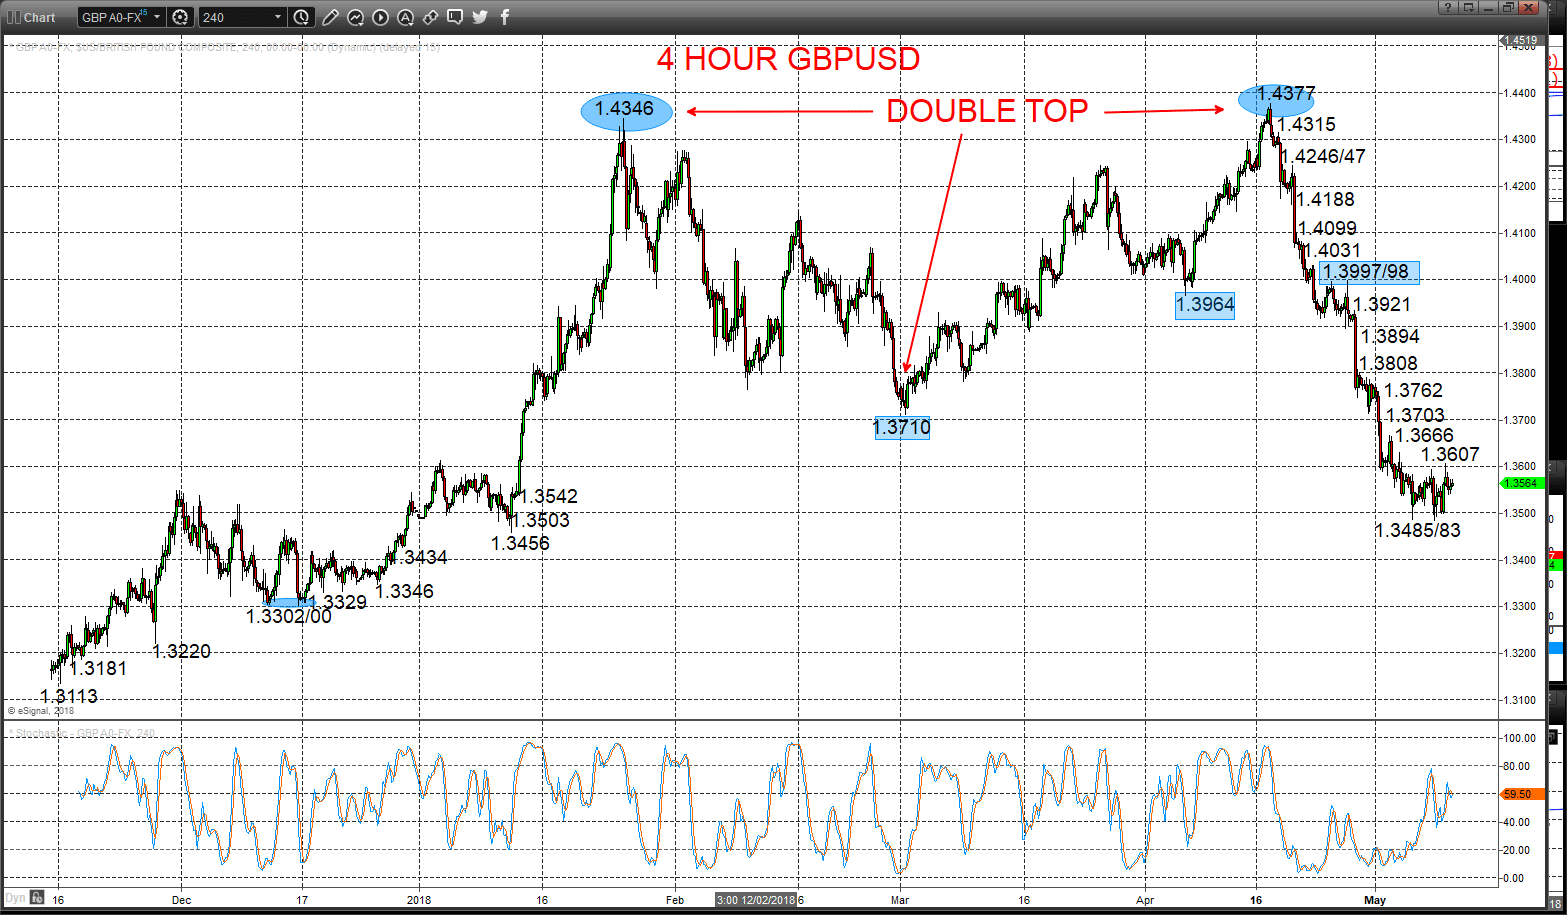Open the time template clock menu
The image size is (1567, 915).
point(302,17)
